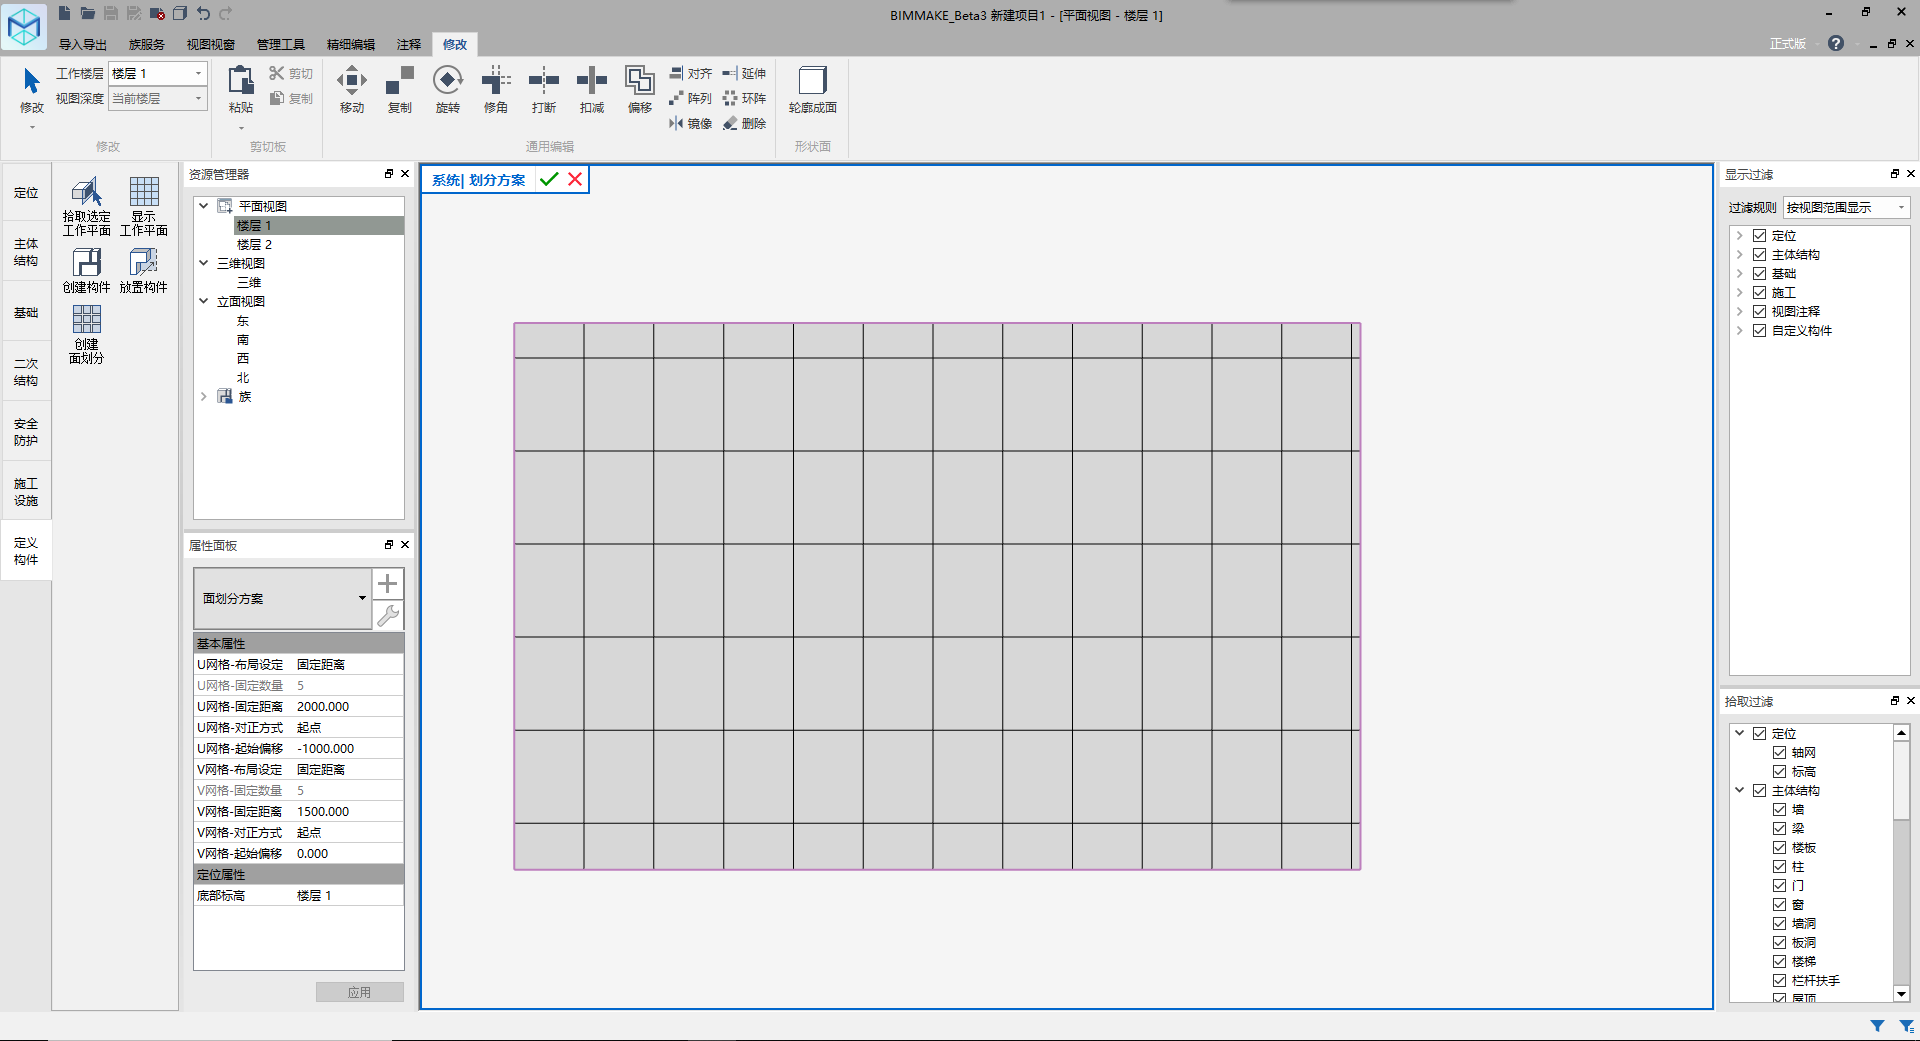Select the 复制 (Copy) tool in 通用编辑
This screenshot has width=1920, height=1041.
click(399, 89)
